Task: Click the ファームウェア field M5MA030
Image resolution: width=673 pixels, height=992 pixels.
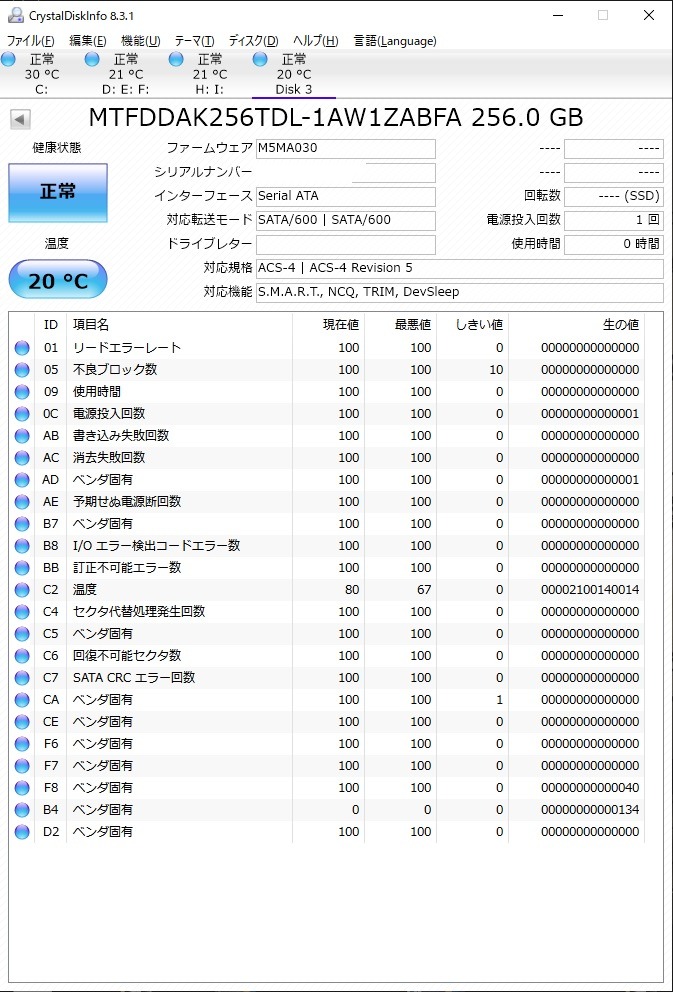Action: point(345,149)
